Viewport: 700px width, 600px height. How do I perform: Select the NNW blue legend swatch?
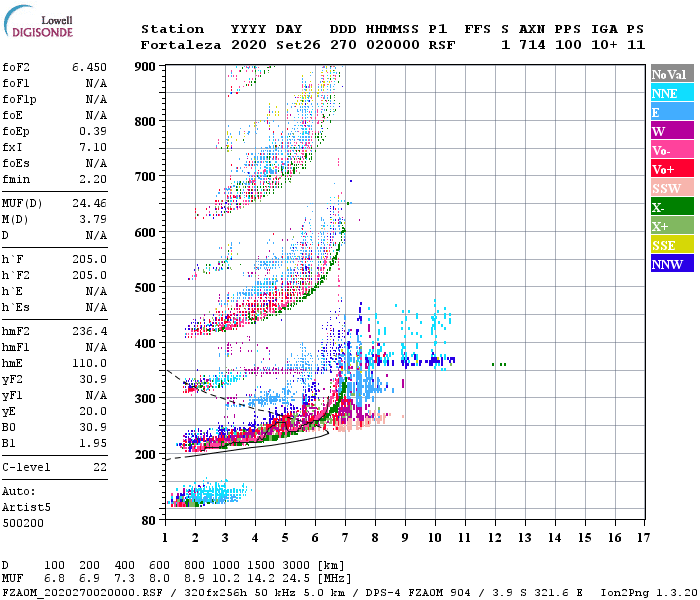point(672,263)
